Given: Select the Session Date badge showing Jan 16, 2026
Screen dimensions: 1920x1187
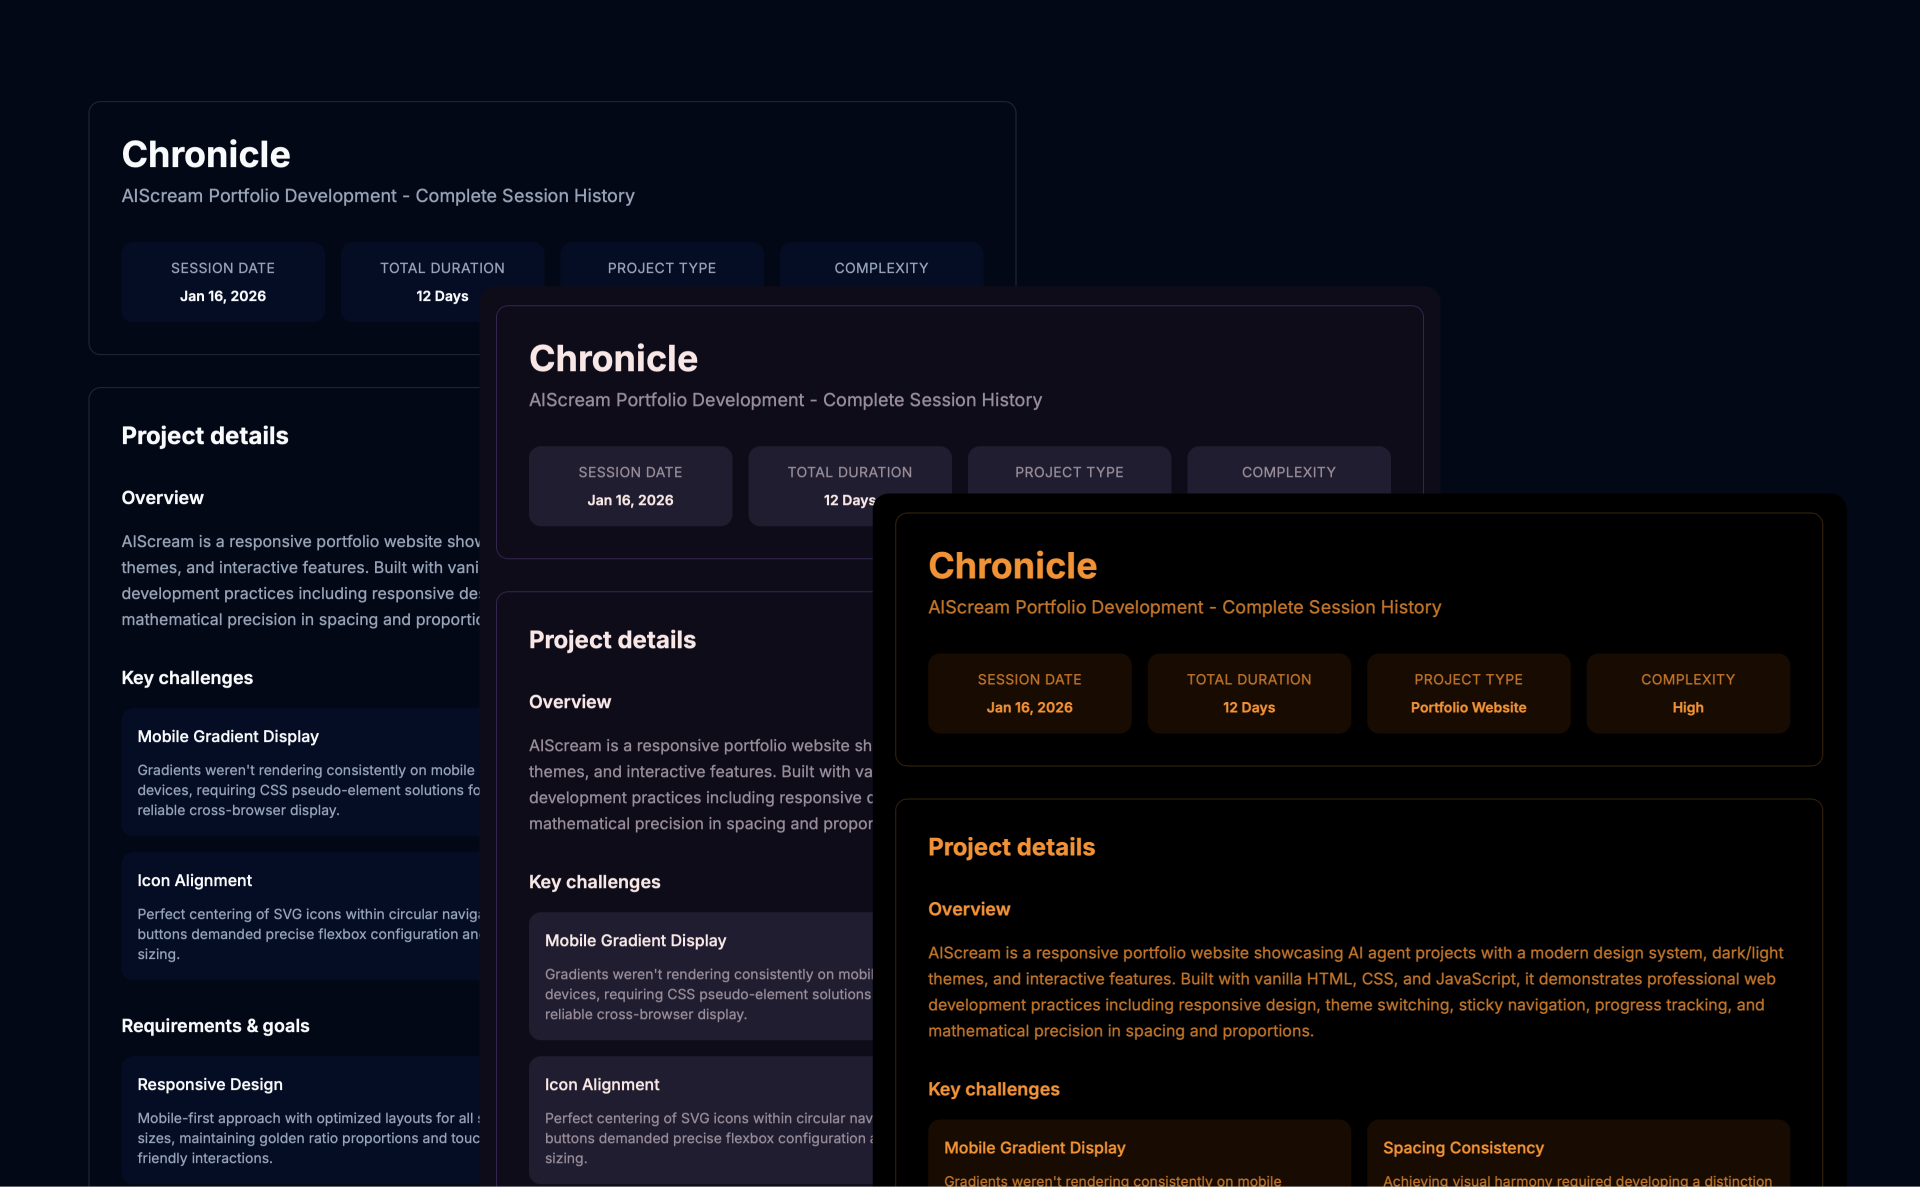Looking at the screenshot, I should [1029, 693].
